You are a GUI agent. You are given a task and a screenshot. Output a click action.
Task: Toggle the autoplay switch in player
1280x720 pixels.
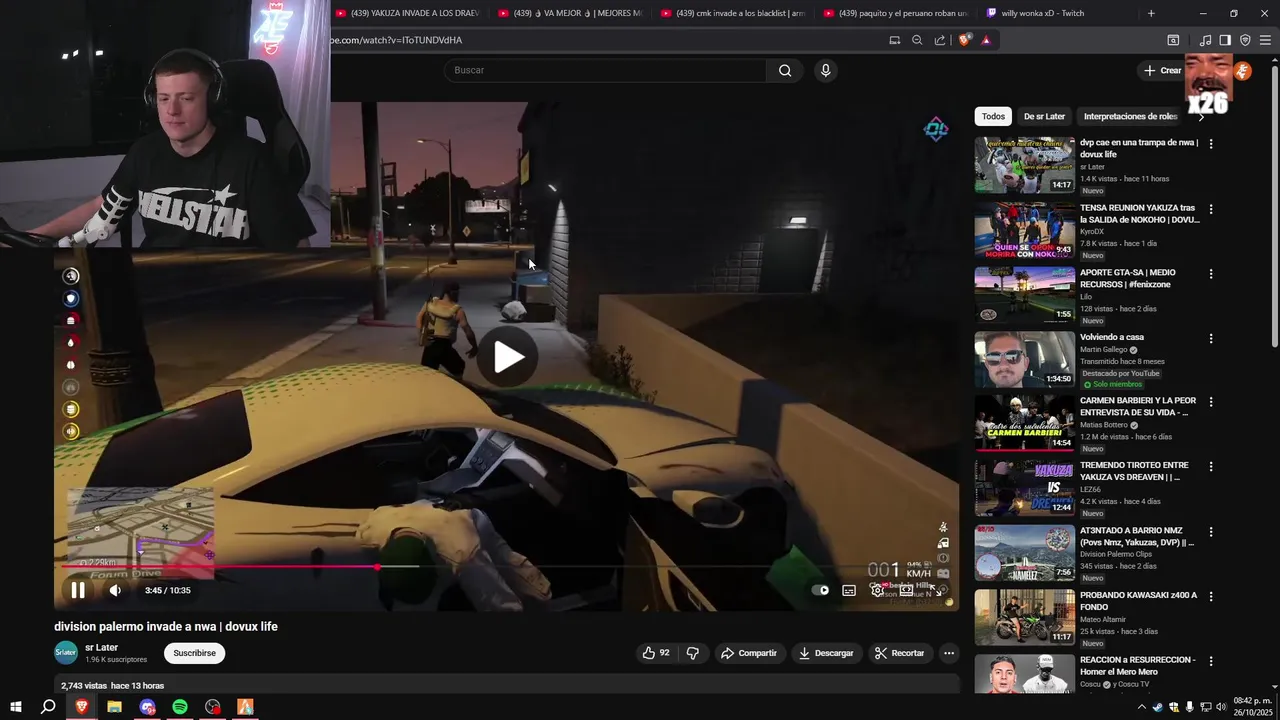(820, 590)
